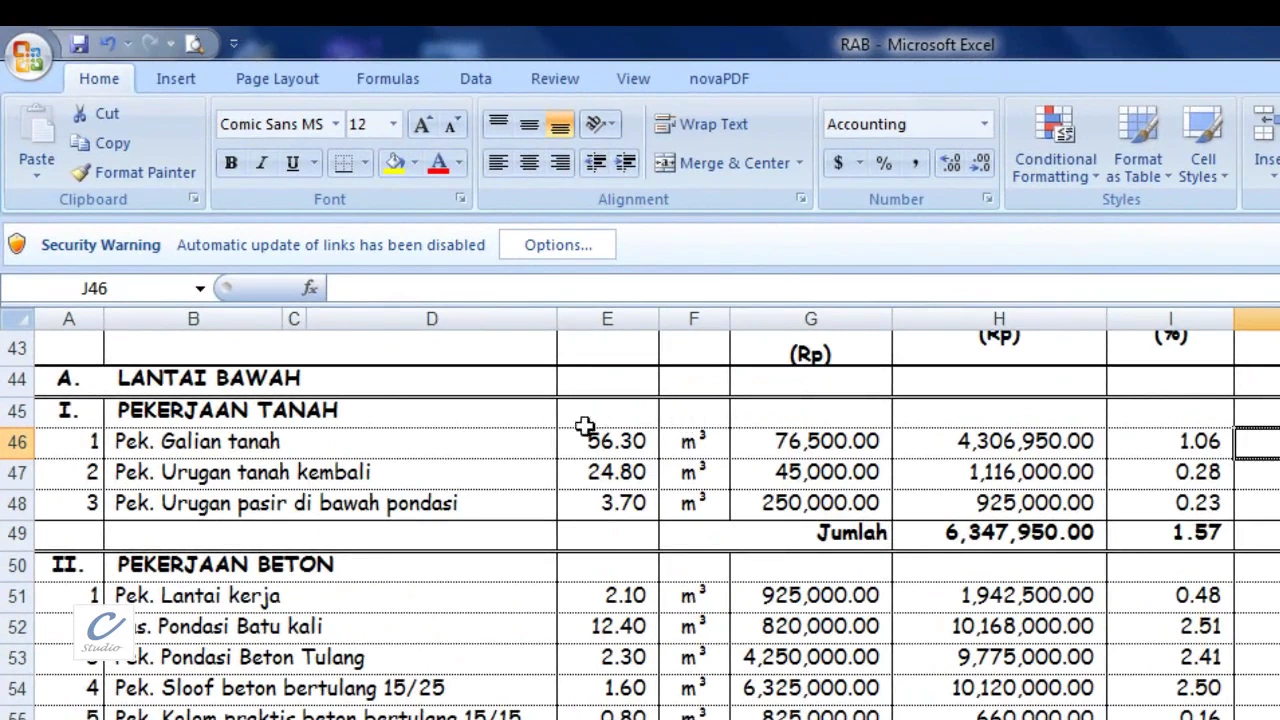The image size is (1280, 720).
Task: Open the Font Color dropdown arrow
Action: pyautogui.click(x=459, y=163)
